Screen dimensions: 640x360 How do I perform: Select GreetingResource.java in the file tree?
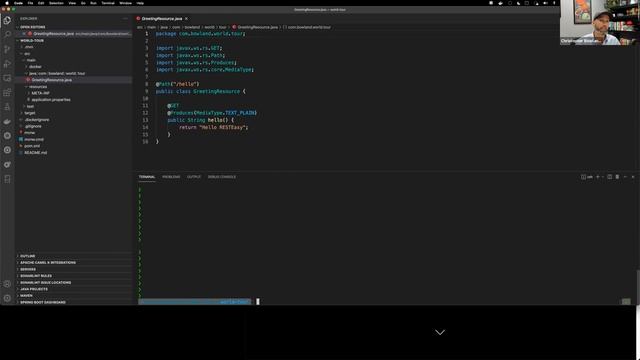coord(51,80)
